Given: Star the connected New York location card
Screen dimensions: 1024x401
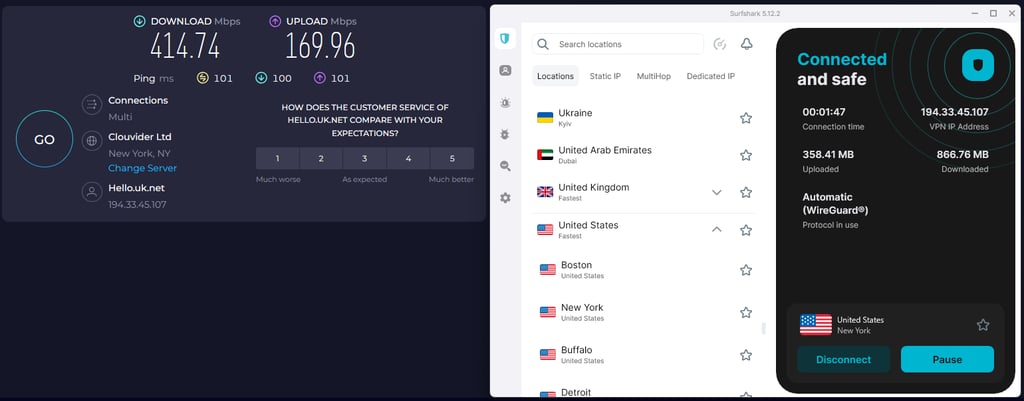Looking at the screenshot, I should click(983, 325).
